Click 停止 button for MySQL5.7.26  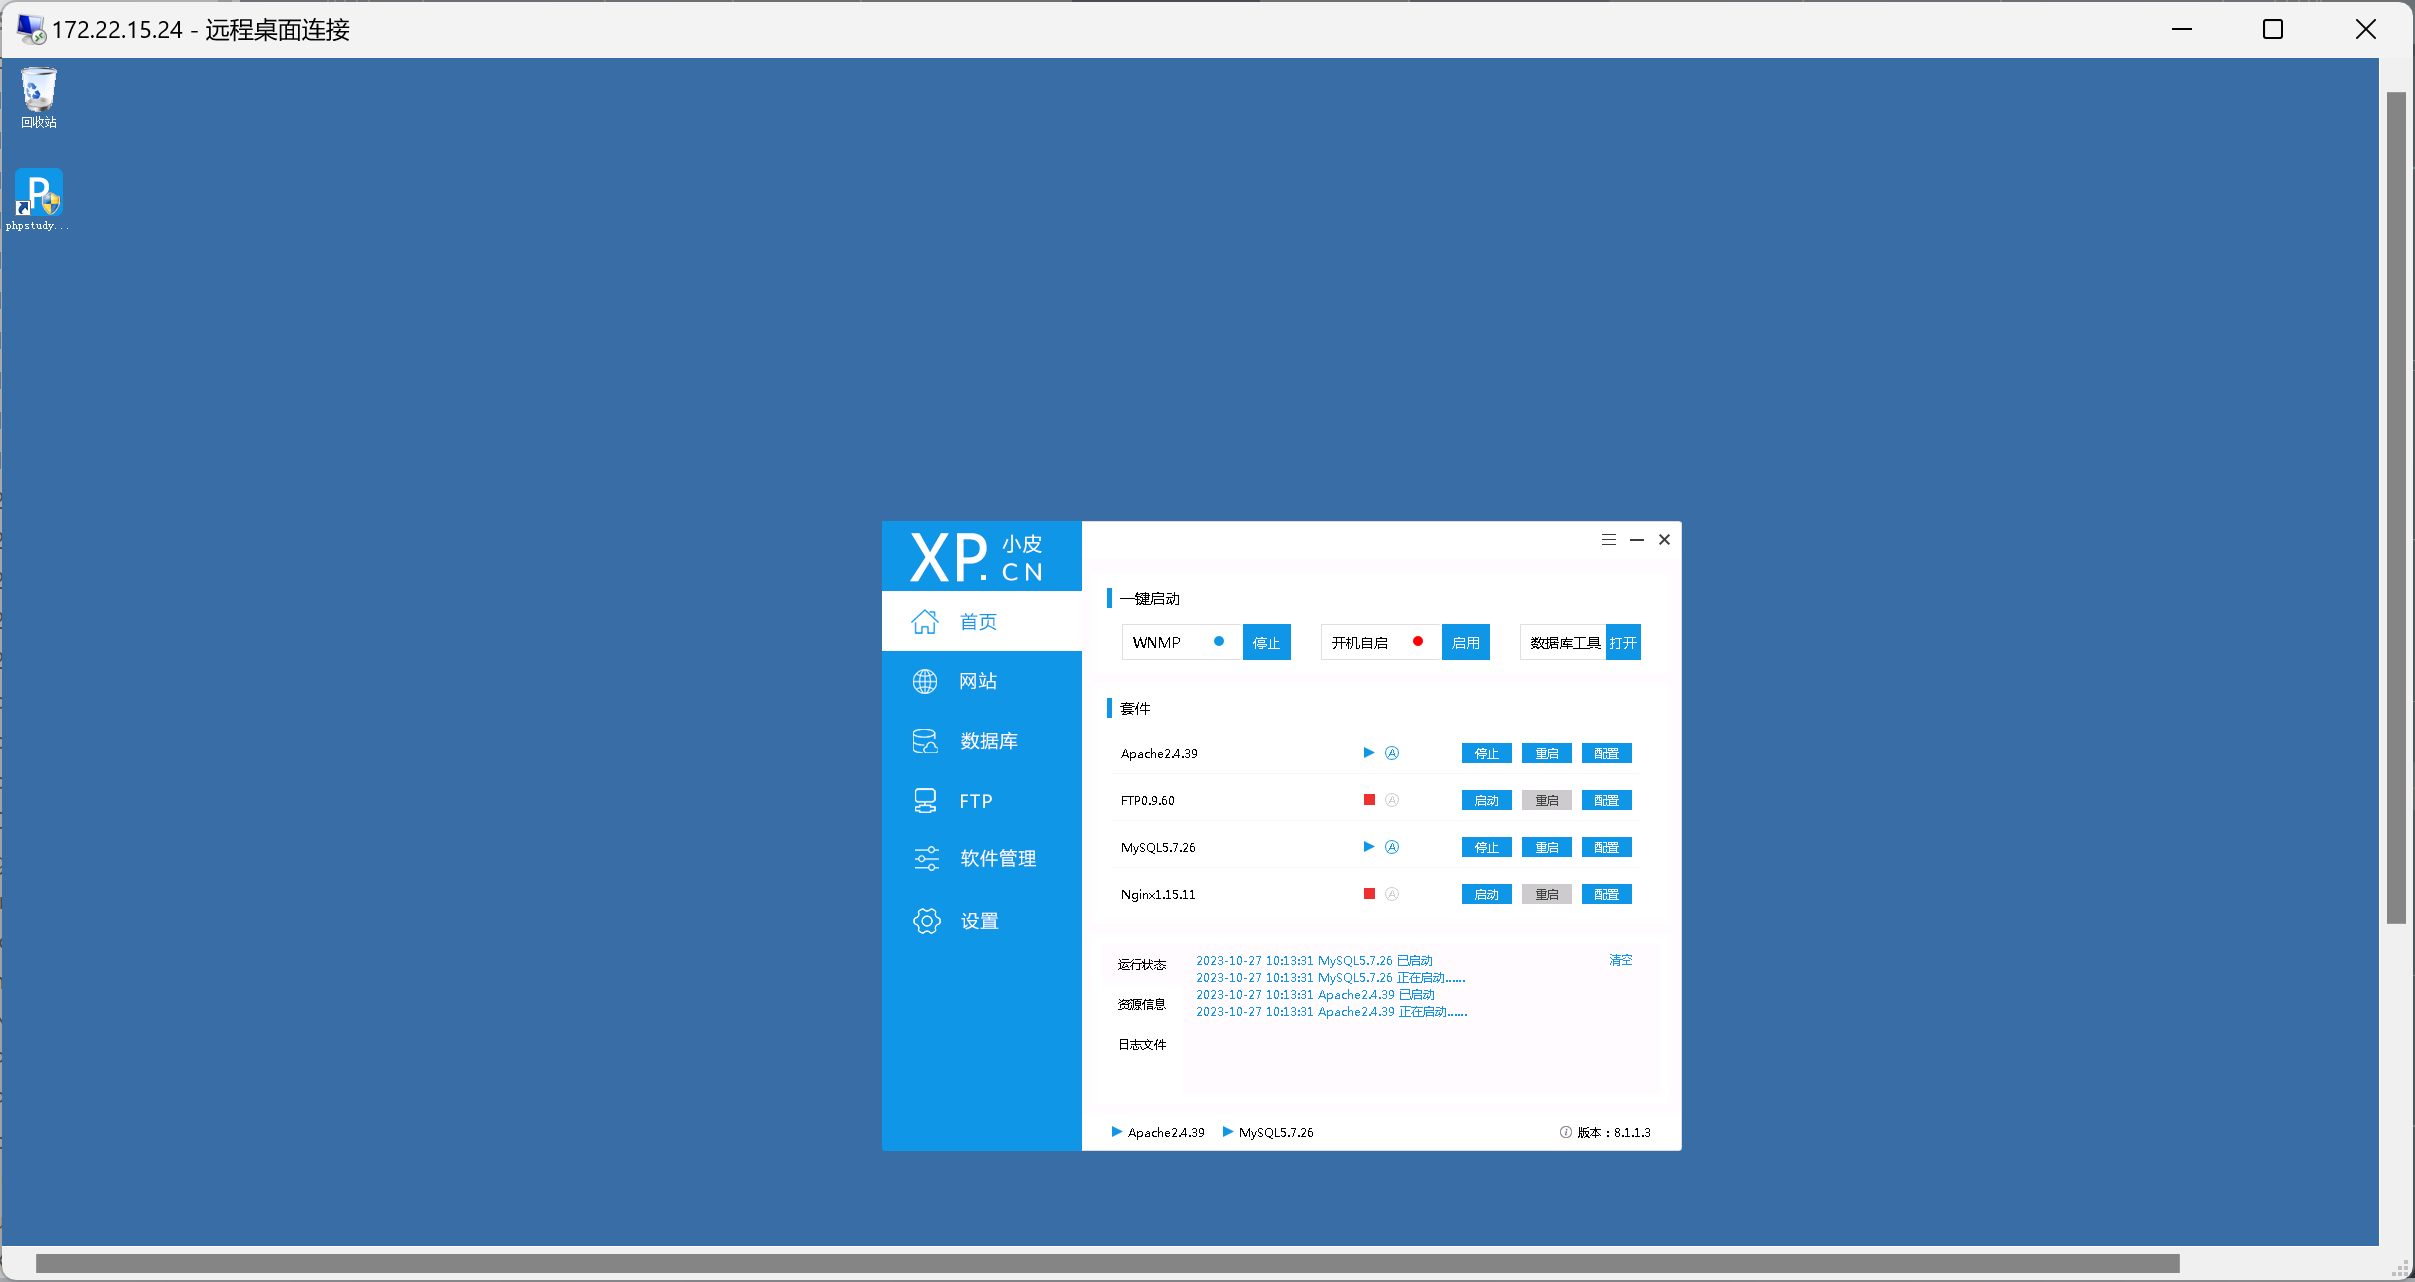click(1486, 847)
